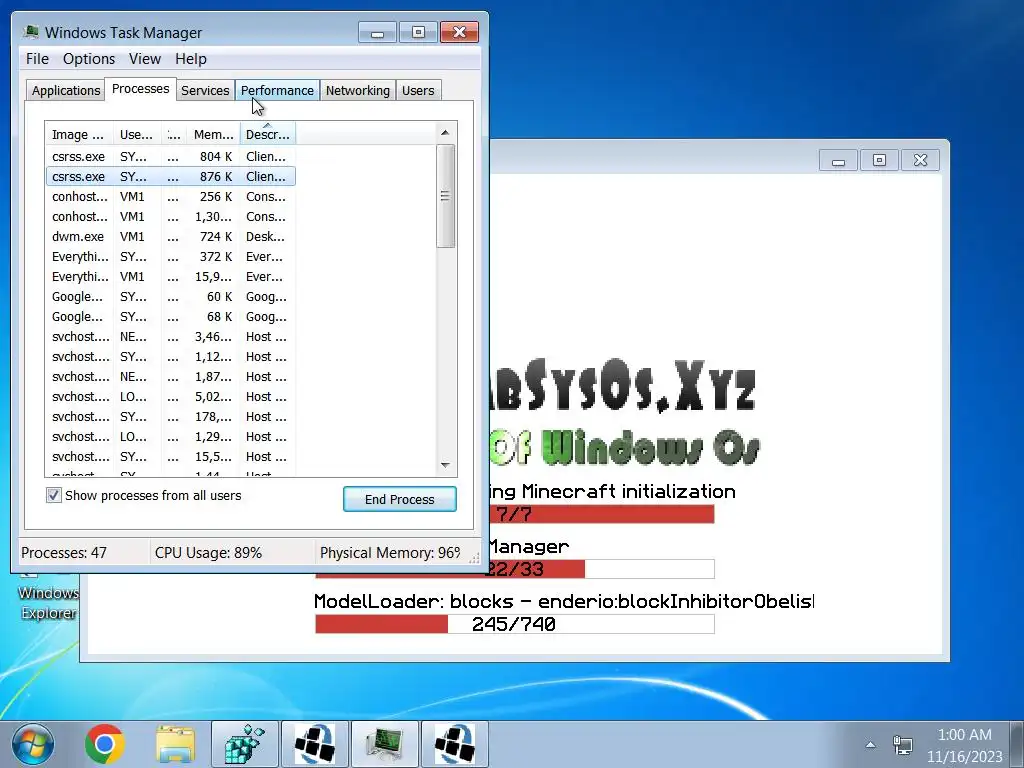Open the Registry Editor cube icon in taskbar

[x=245, y=744]
